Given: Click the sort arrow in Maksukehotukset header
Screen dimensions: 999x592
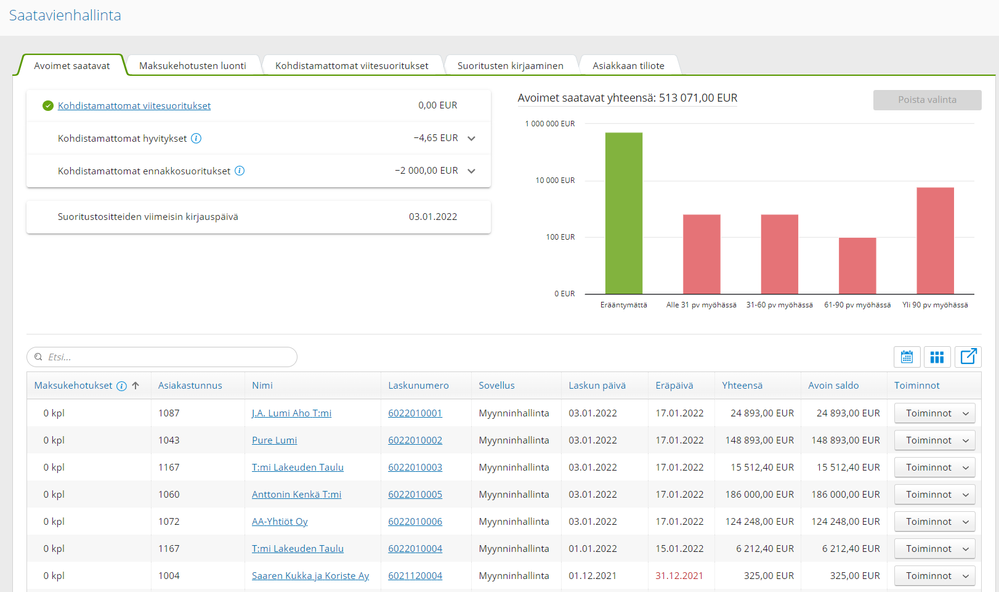Looking at the screenshot, I should pos(136,386).
